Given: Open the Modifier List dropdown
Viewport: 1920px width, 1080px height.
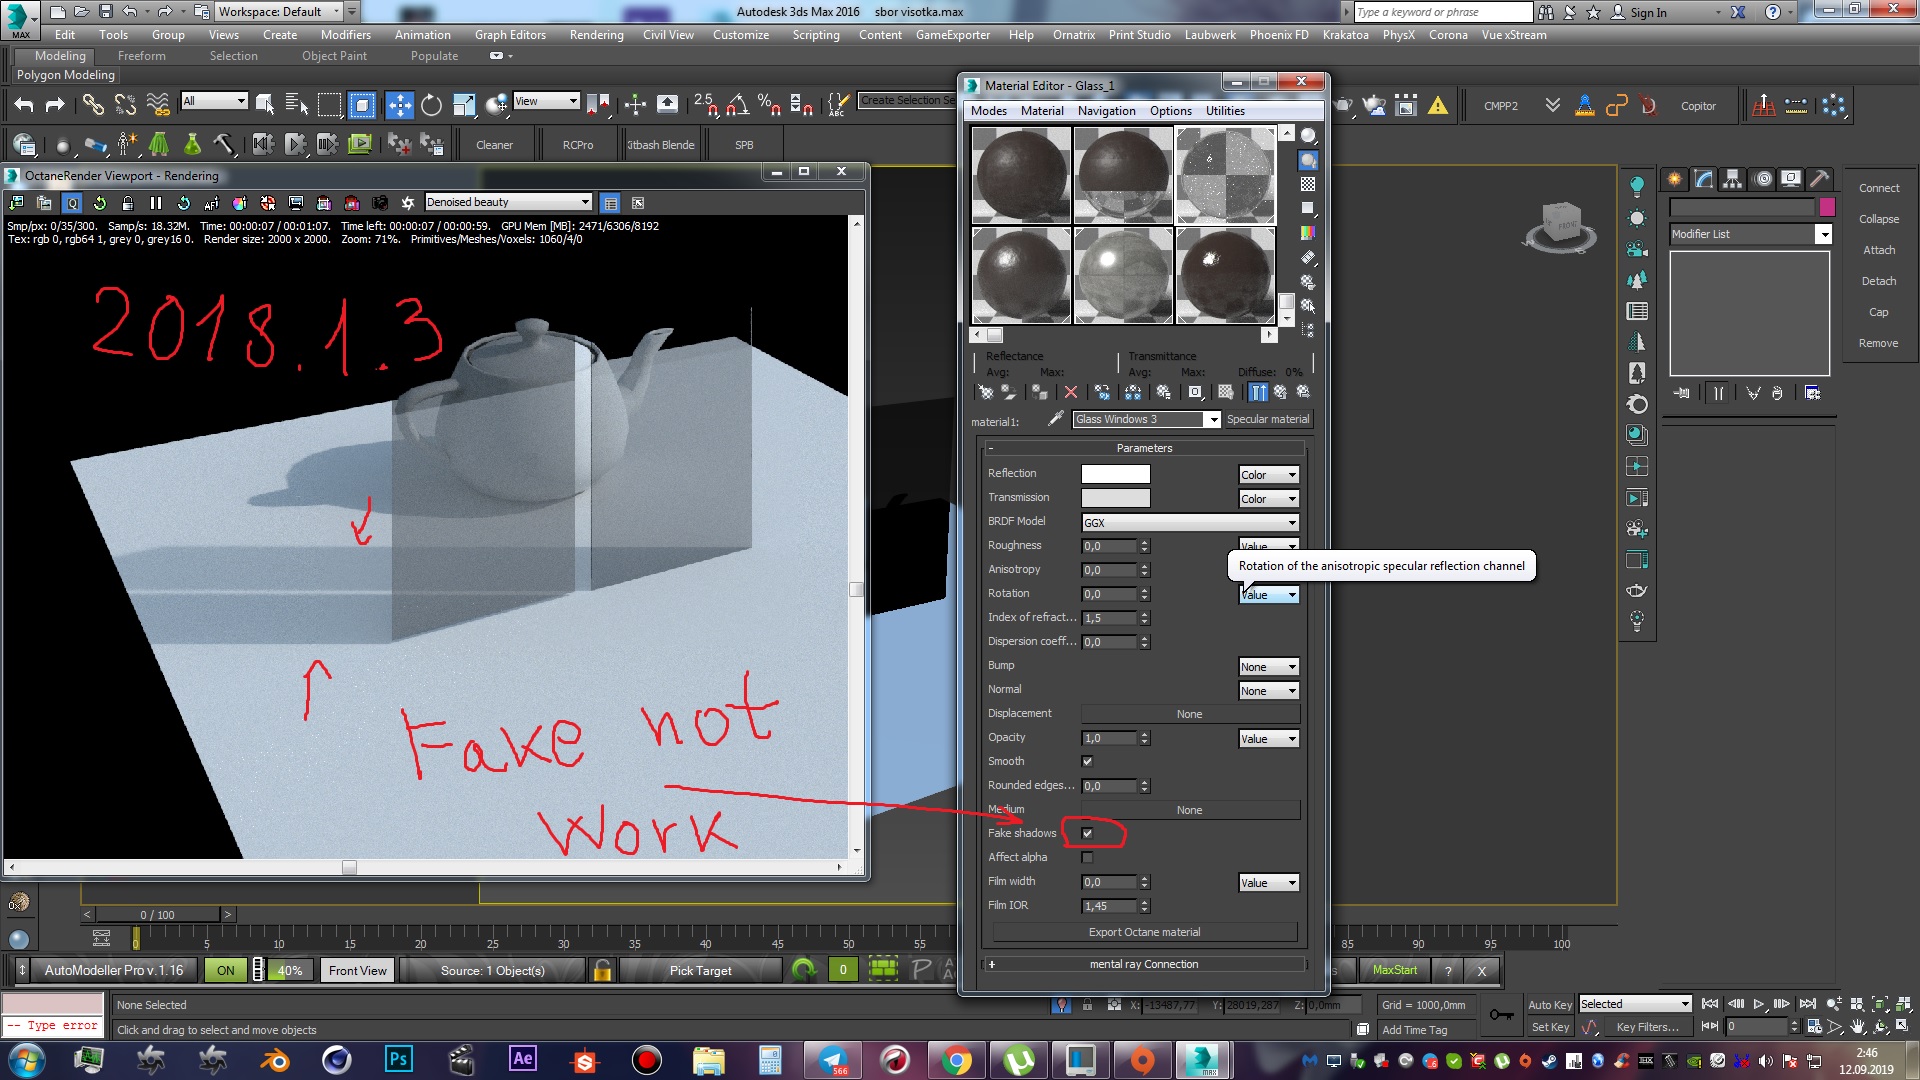Looking at the screenshot, I should [x=1750, y=234].
